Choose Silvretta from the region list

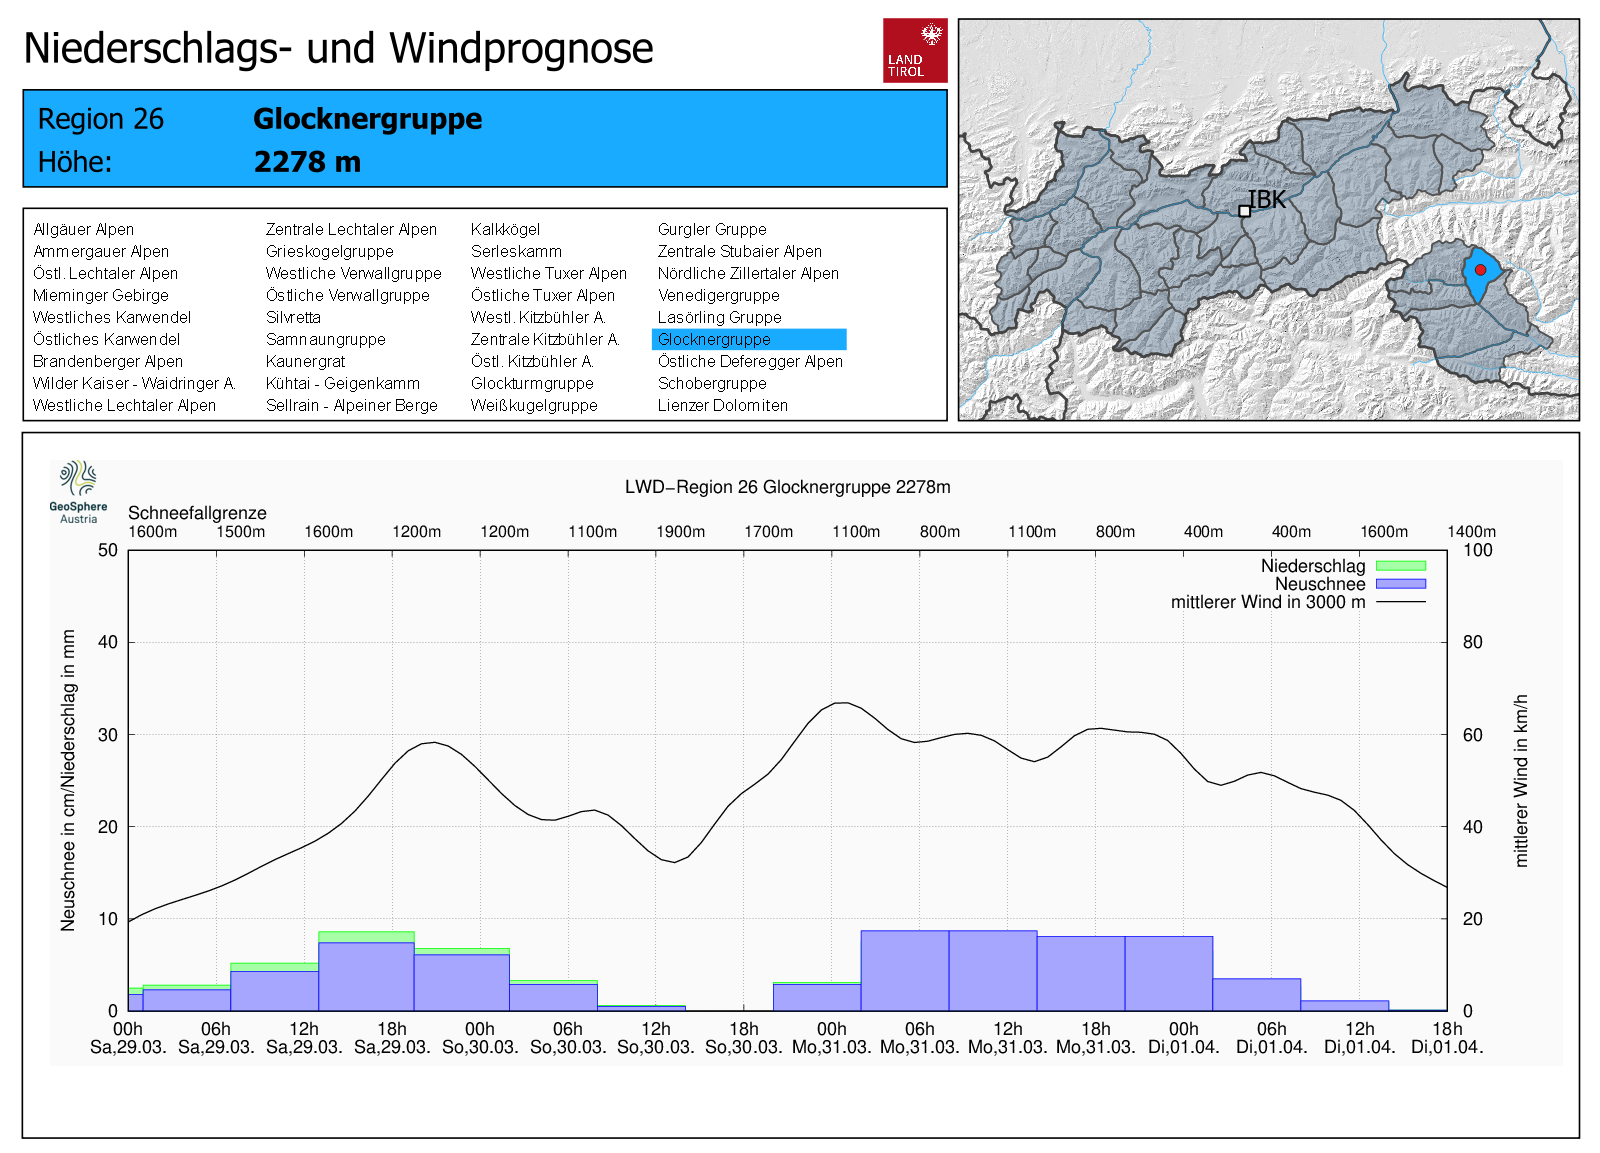coord(293,318)
